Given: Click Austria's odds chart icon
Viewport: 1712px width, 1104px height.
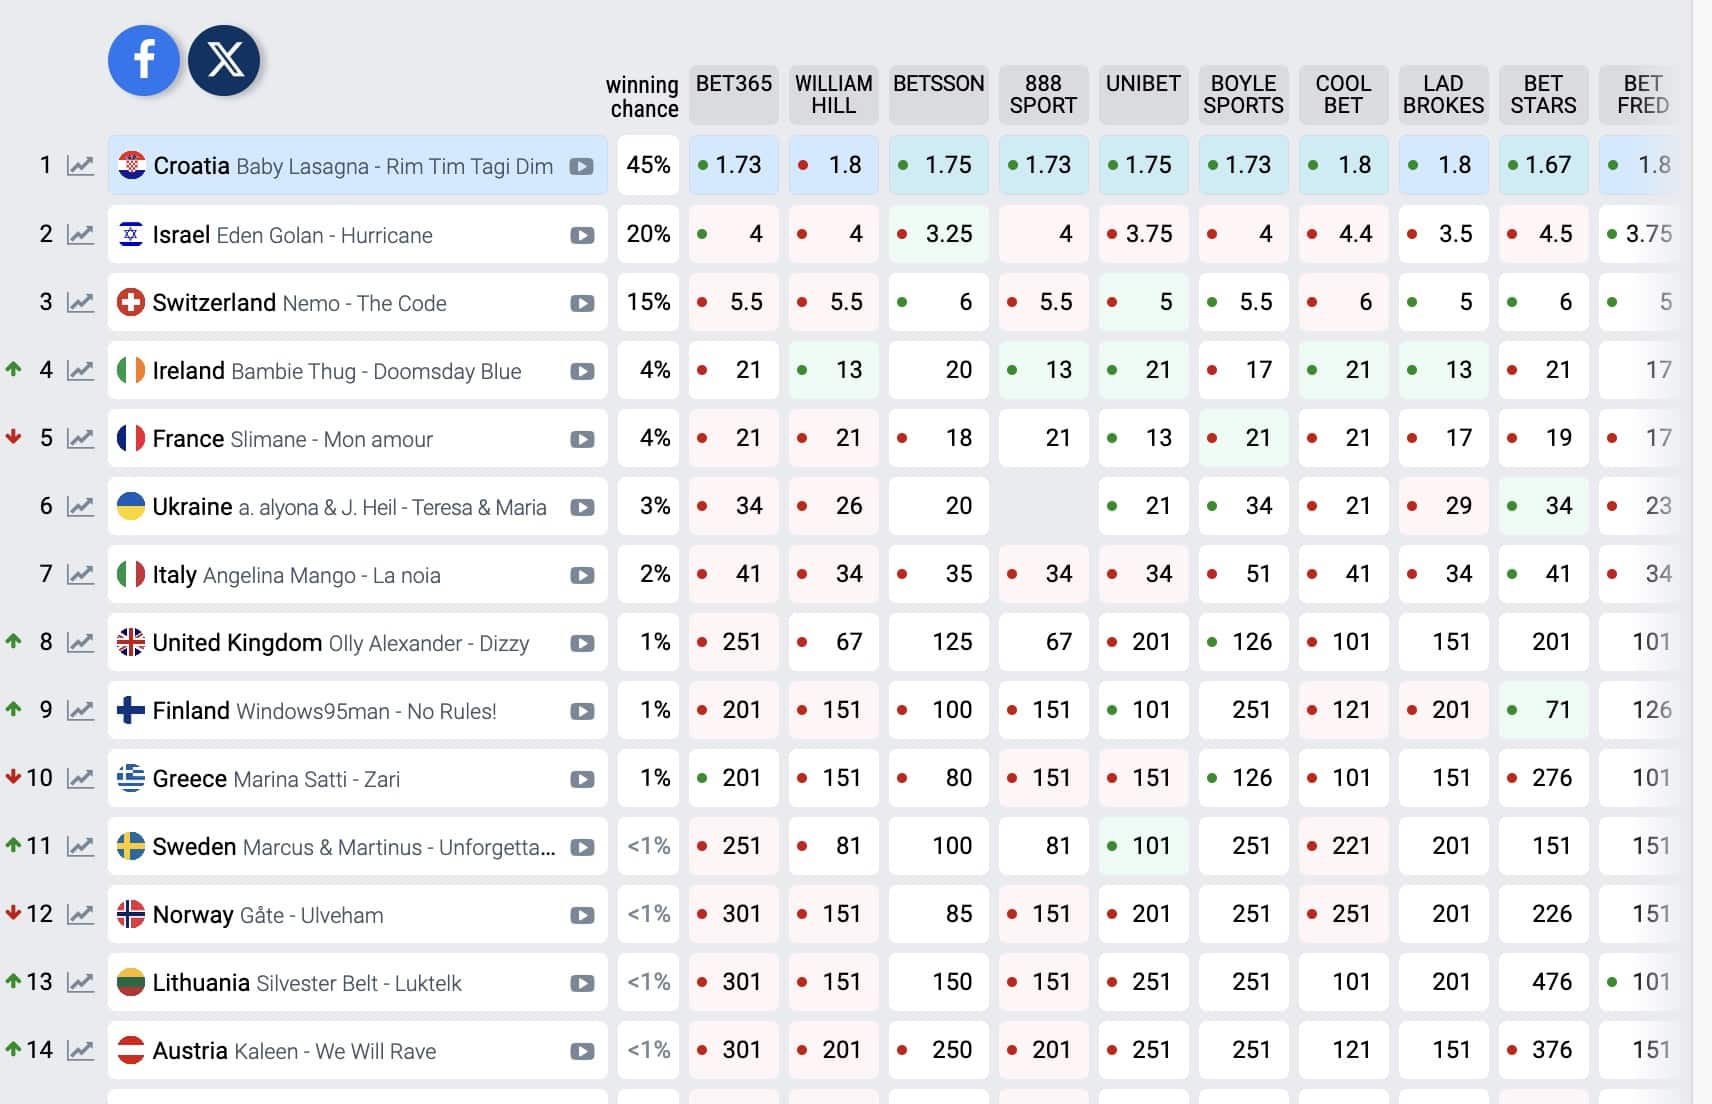Looking at the screenshot, I should click(80, 1050).
